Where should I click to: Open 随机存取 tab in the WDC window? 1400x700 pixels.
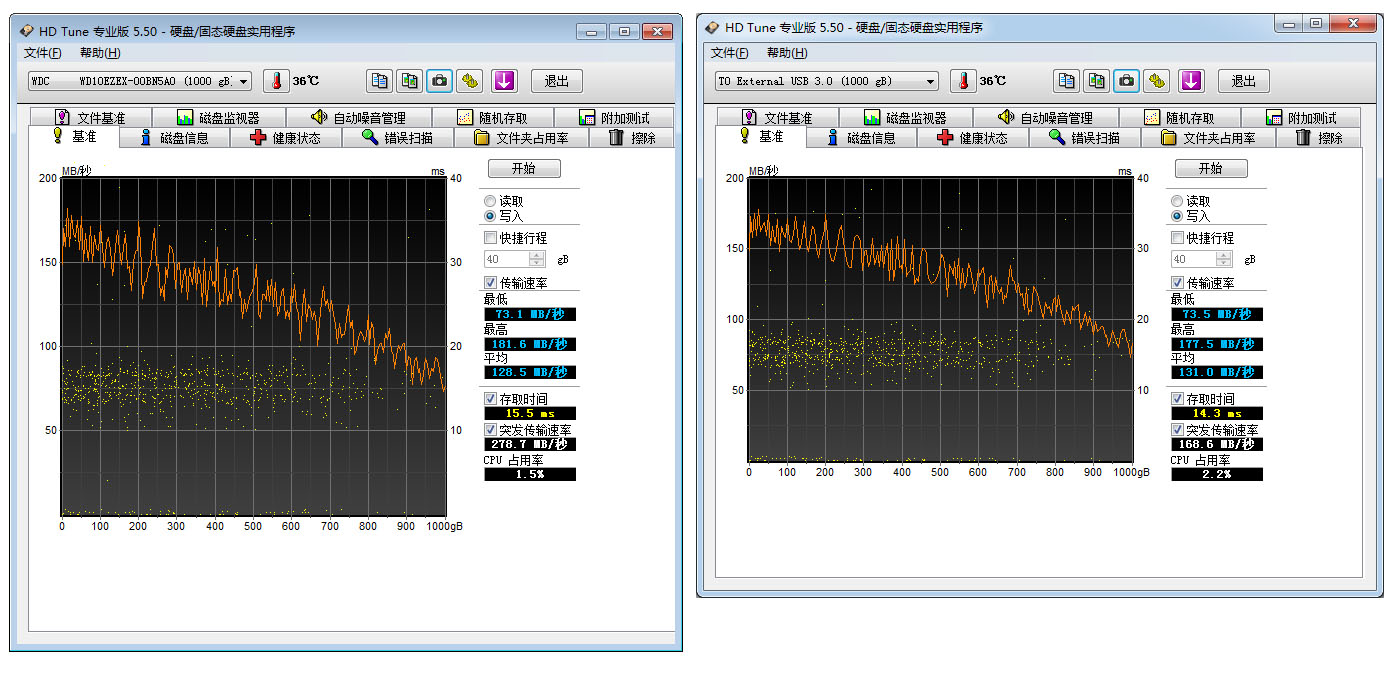[492, 118]
